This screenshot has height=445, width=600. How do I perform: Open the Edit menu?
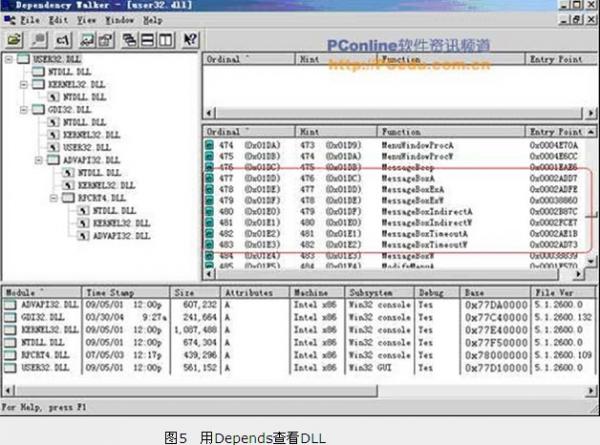[x=58, y=20]
